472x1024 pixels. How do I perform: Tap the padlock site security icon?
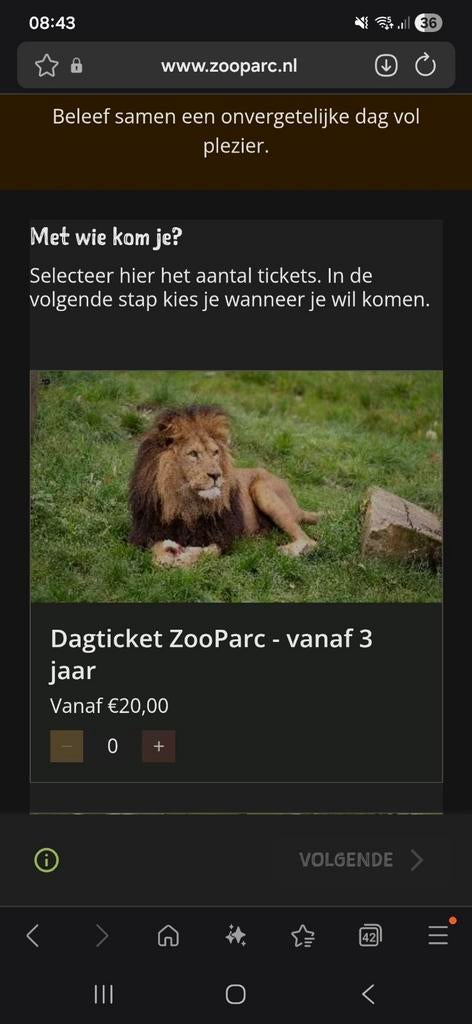pyautogui.click(x=76, y=65)
